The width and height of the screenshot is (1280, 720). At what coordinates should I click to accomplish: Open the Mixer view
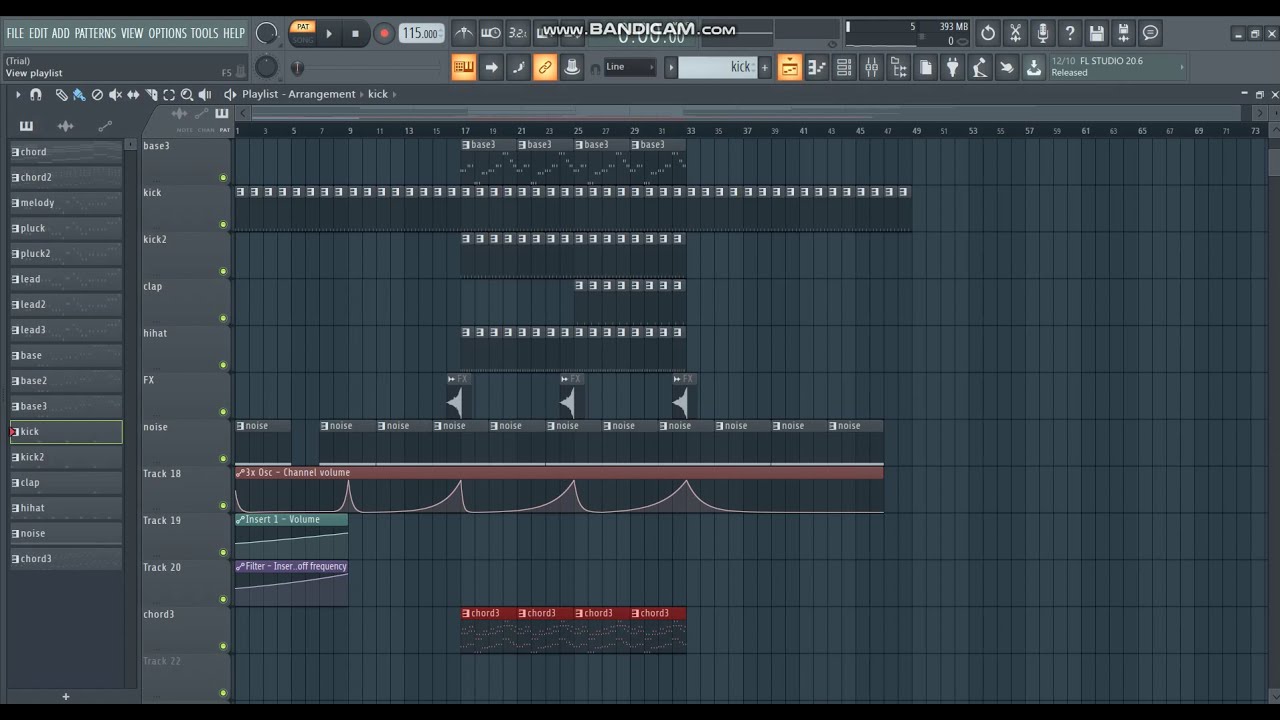point(871,67)
